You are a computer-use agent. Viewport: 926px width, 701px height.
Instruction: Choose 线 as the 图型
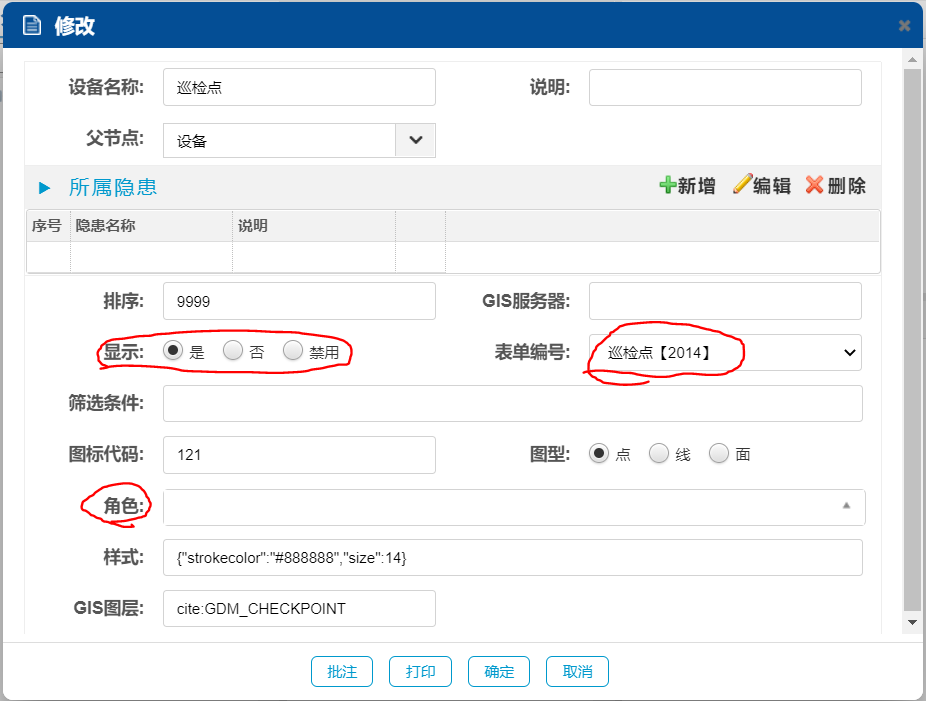[x=659, y=454]
